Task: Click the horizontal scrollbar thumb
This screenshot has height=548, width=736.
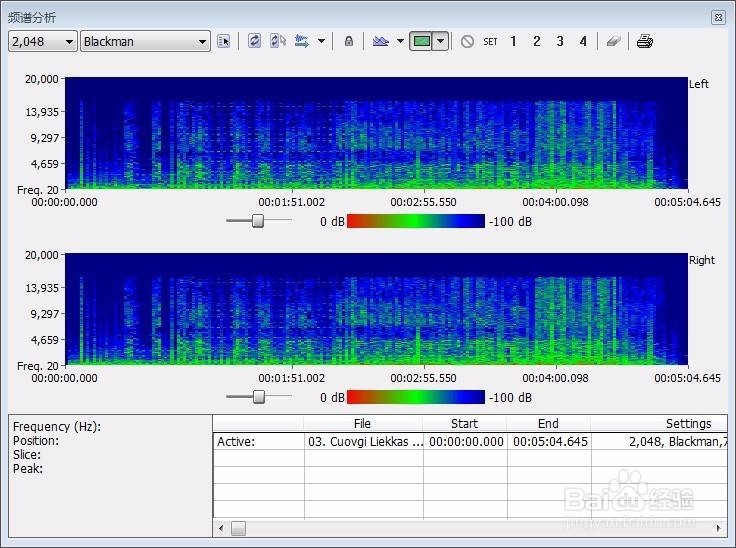Action: point(238,528)
